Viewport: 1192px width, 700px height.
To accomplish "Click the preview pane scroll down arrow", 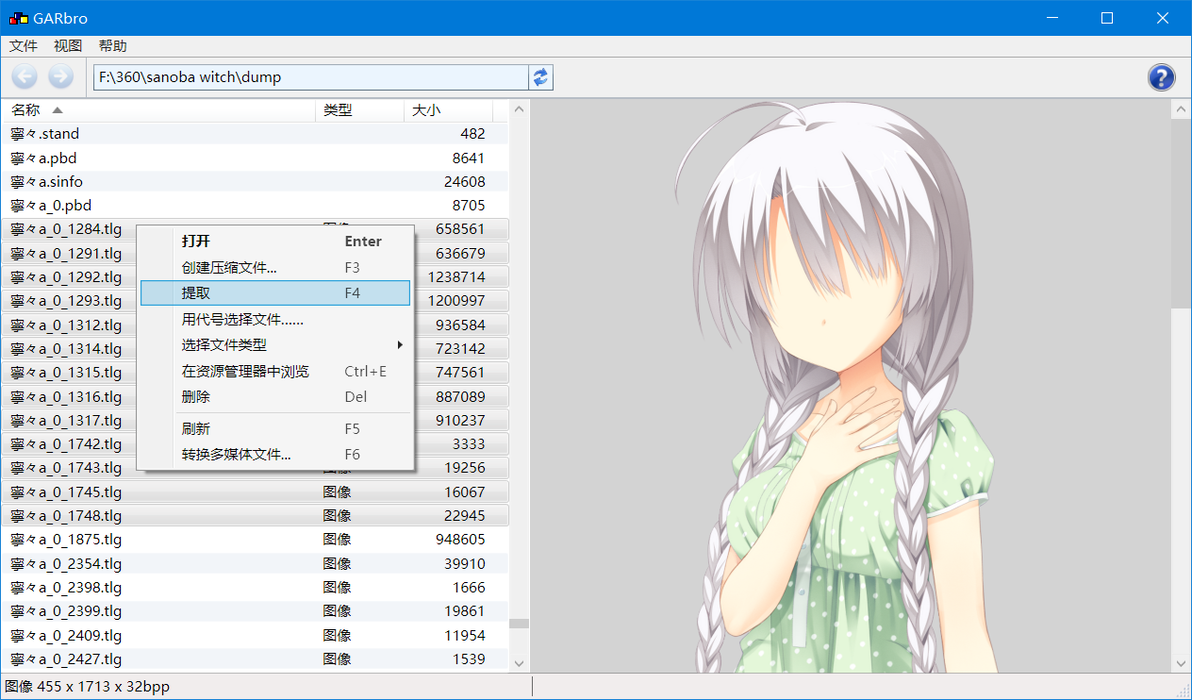I will tap(1181, 663).
